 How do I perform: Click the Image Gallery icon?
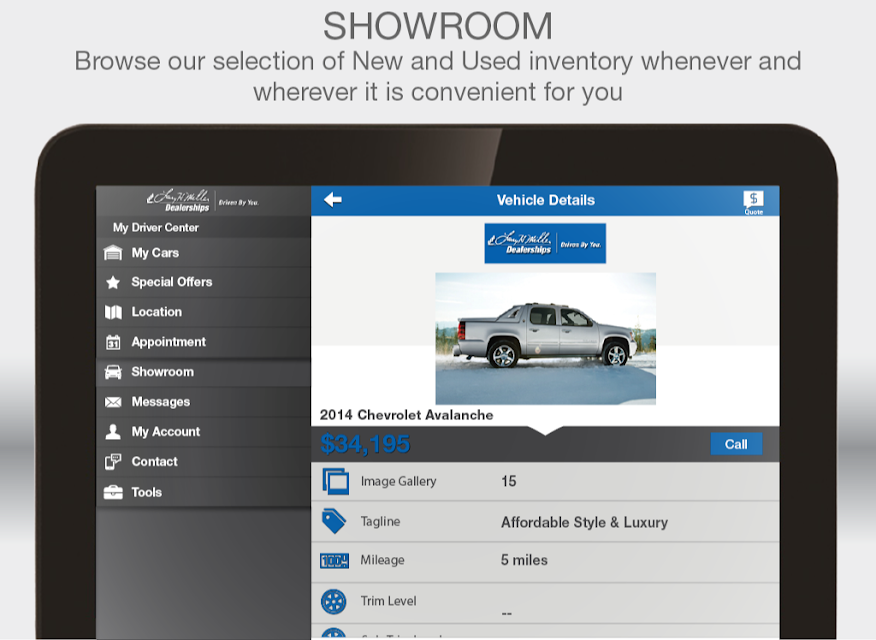tap(335, 481)
